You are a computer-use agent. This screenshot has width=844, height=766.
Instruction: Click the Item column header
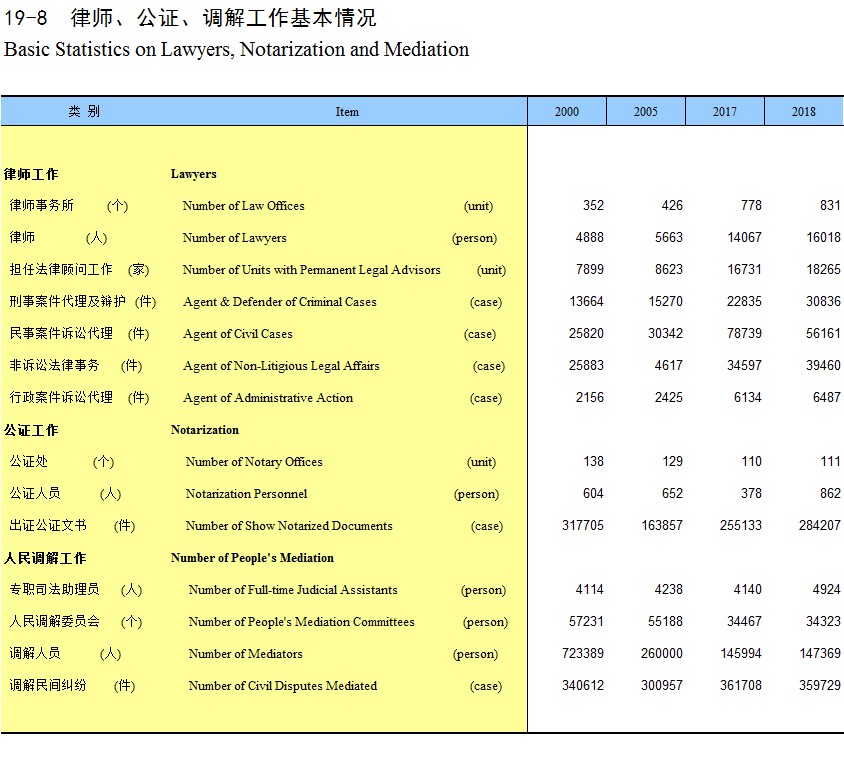click(347, 111)
